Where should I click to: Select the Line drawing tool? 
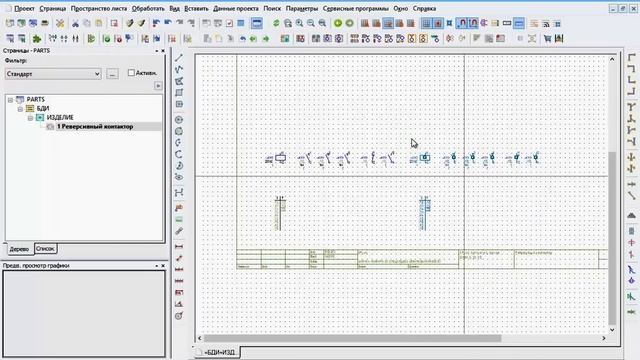(179, 58)
